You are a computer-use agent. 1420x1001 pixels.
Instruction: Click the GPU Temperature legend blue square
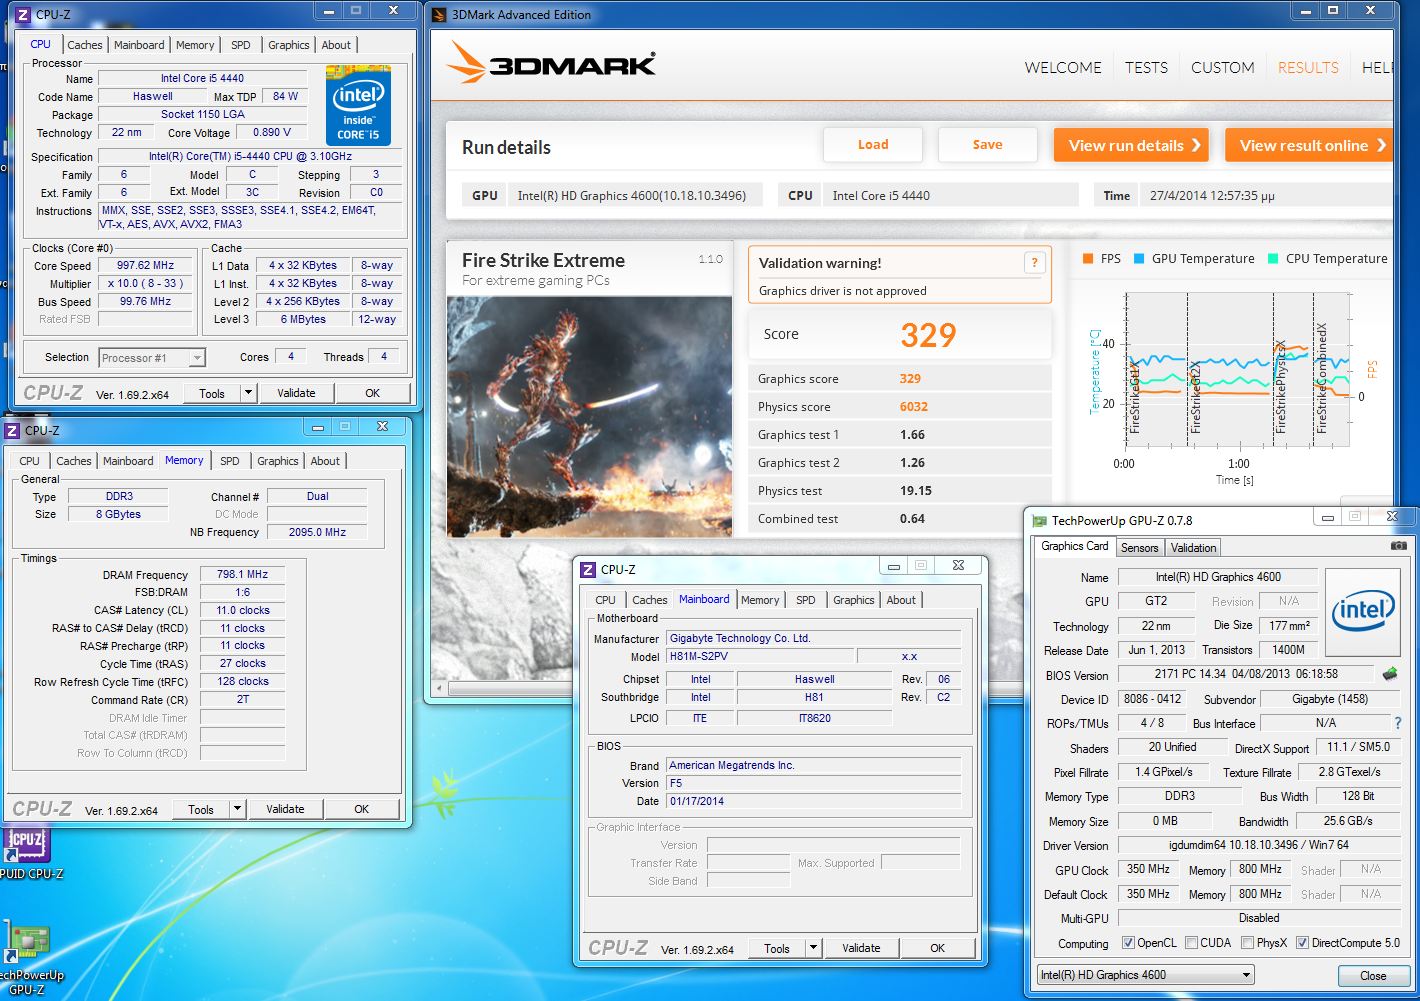[1139, 258]
